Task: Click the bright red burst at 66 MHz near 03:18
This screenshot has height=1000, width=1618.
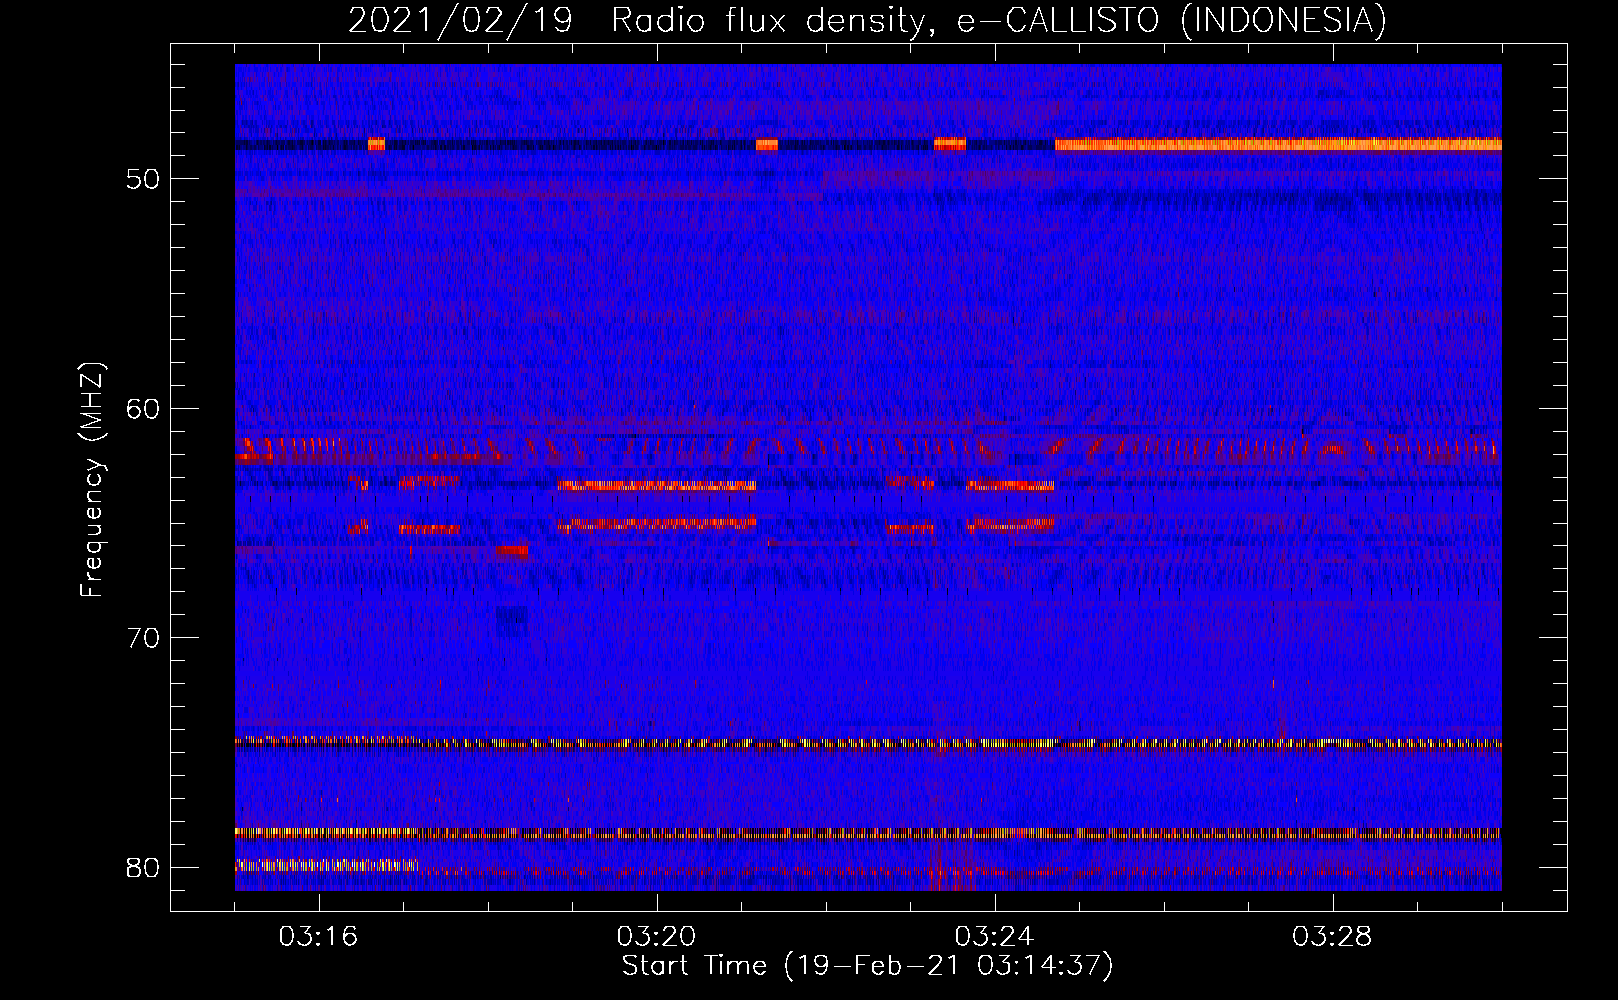Action: pyautogui.click(x=512, y=550)
